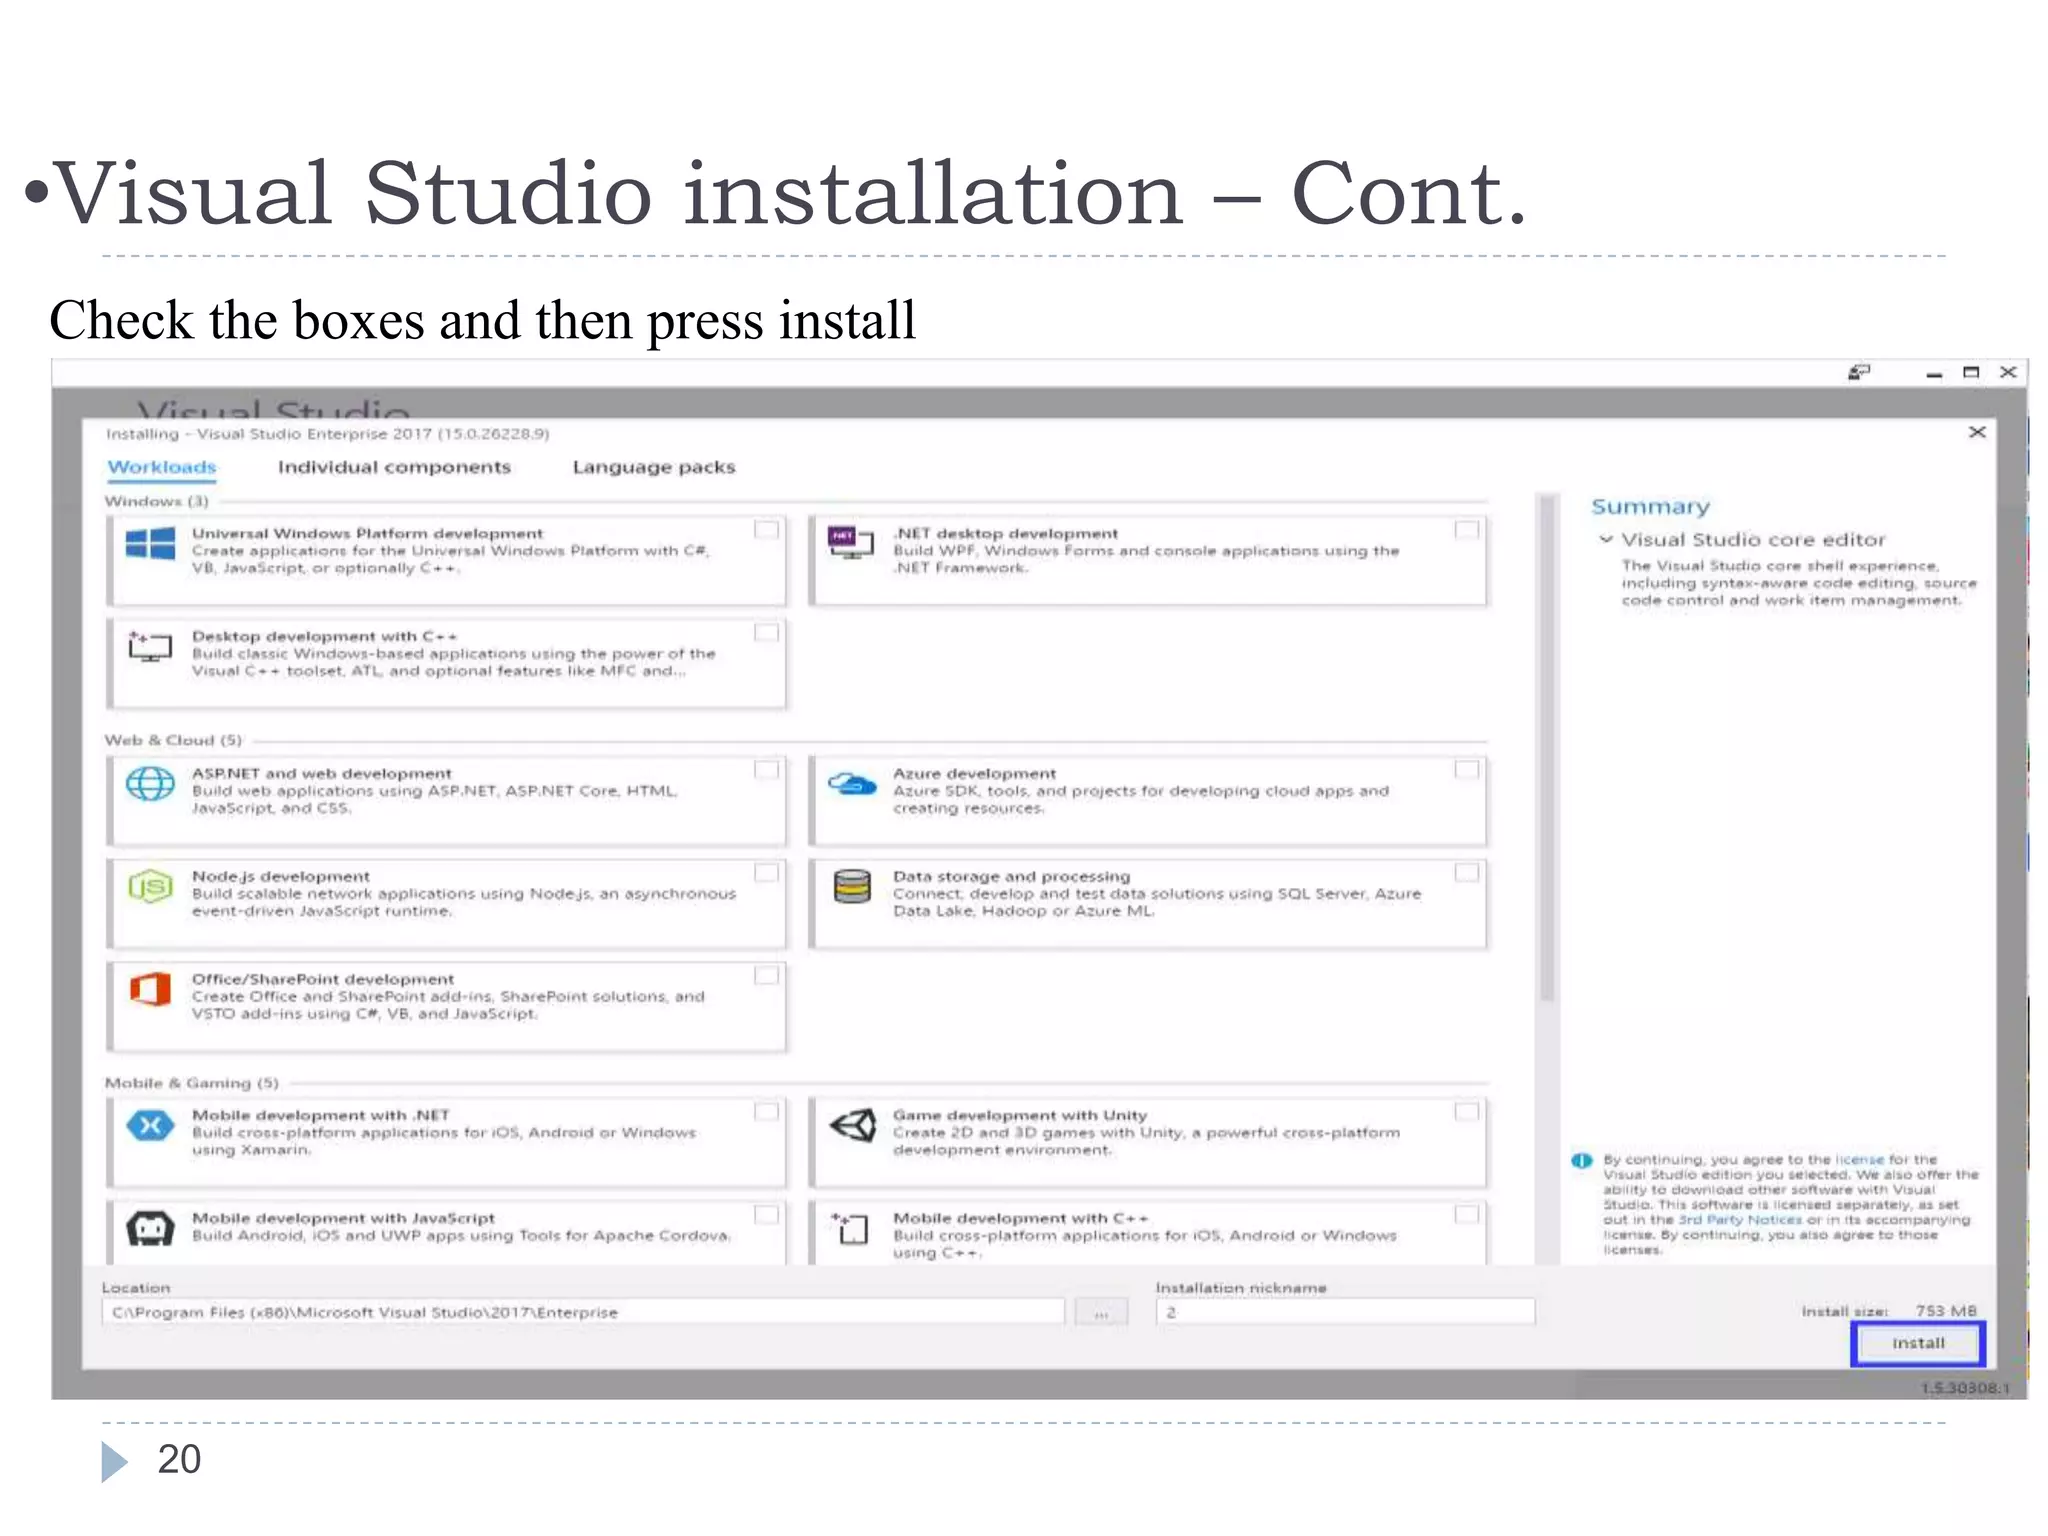The image size is (2048, 1536).
Task: Click the Xamarin mobile development icon
Action: [x=150, y=1126]
